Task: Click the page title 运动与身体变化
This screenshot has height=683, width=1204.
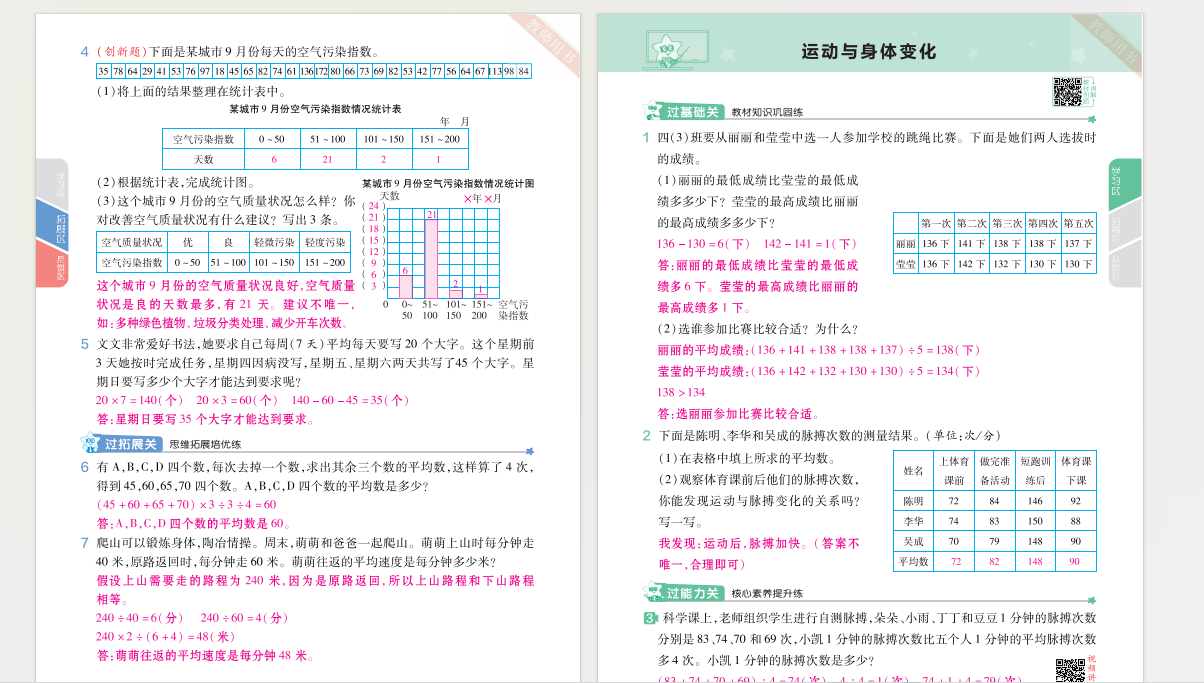Action: click(x=869, y=51)
